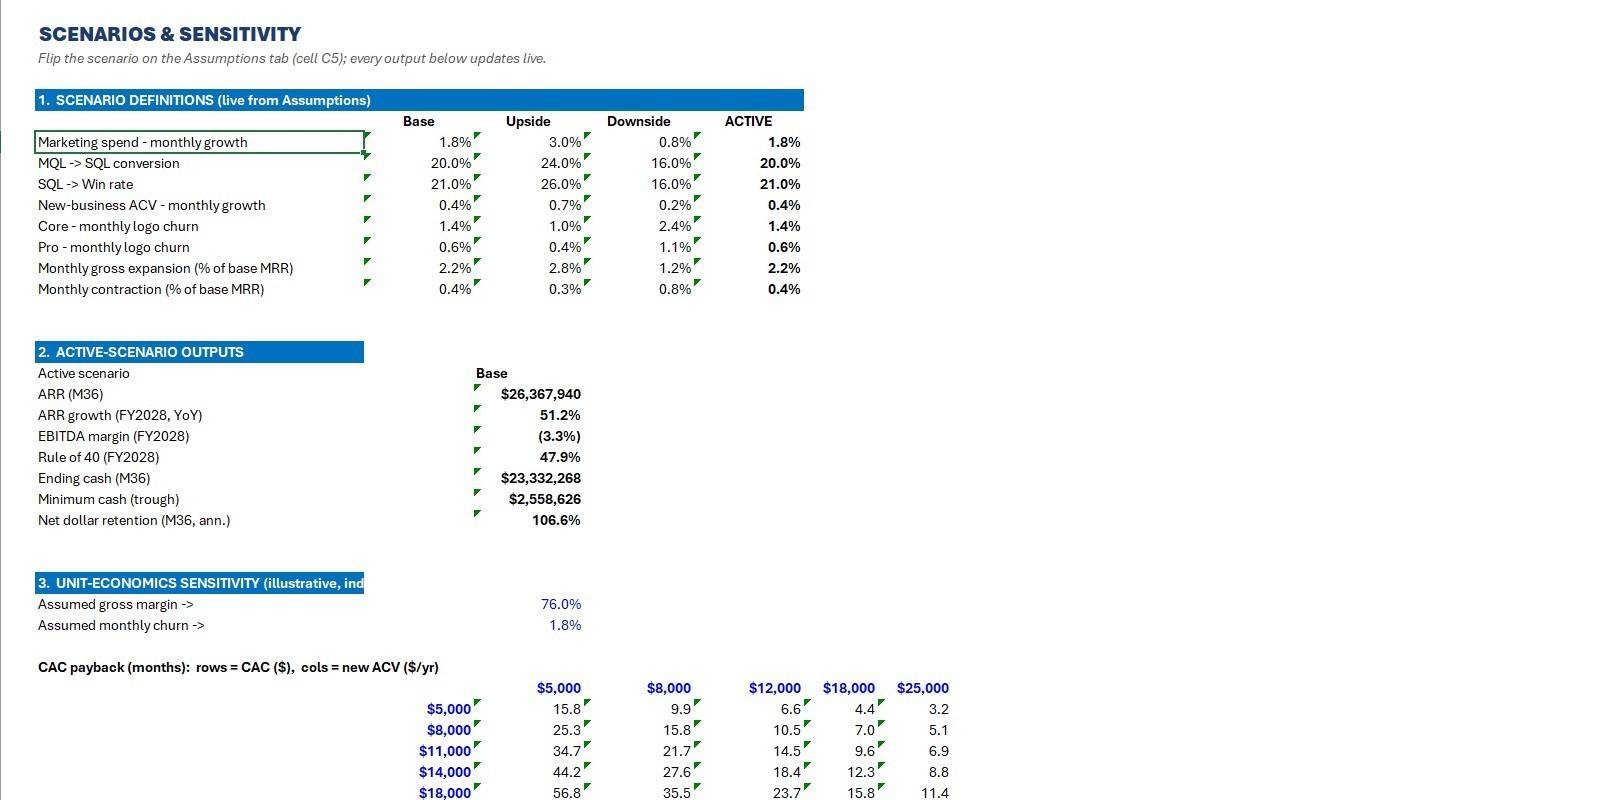The image size is (1600, 800).
Task: Click the 'CAC payback (months)' table caption
Action: pyautogui.click(x=238, y=667)
